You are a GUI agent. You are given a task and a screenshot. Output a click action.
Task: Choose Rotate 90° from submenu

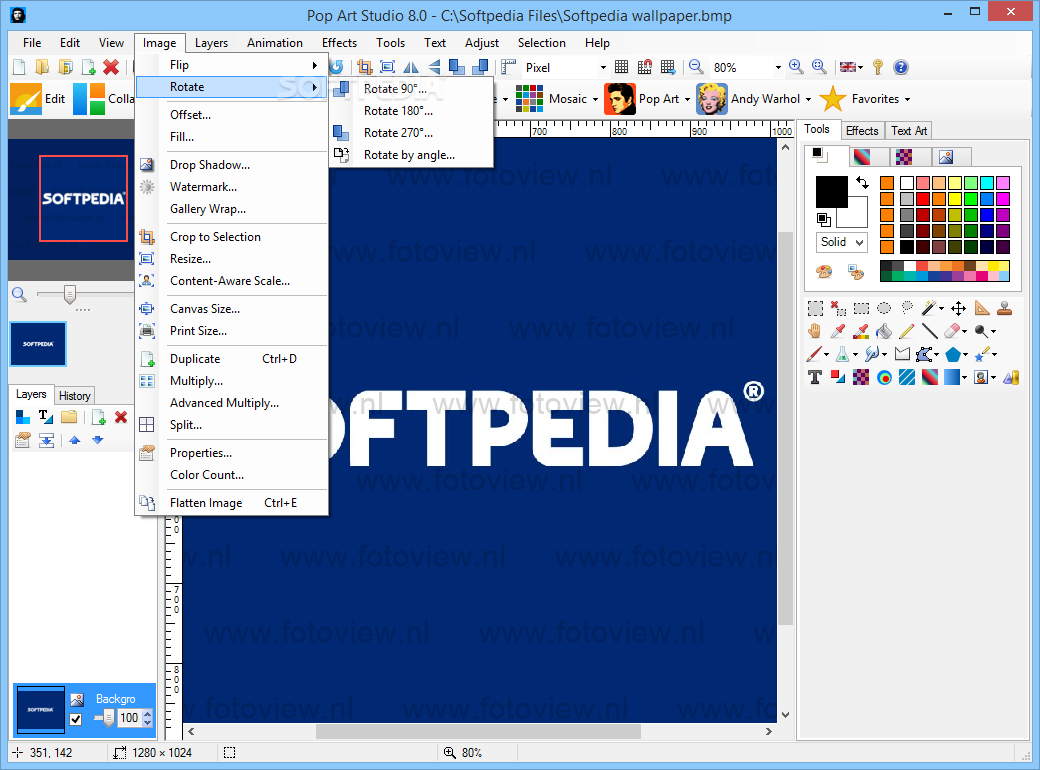412,89
